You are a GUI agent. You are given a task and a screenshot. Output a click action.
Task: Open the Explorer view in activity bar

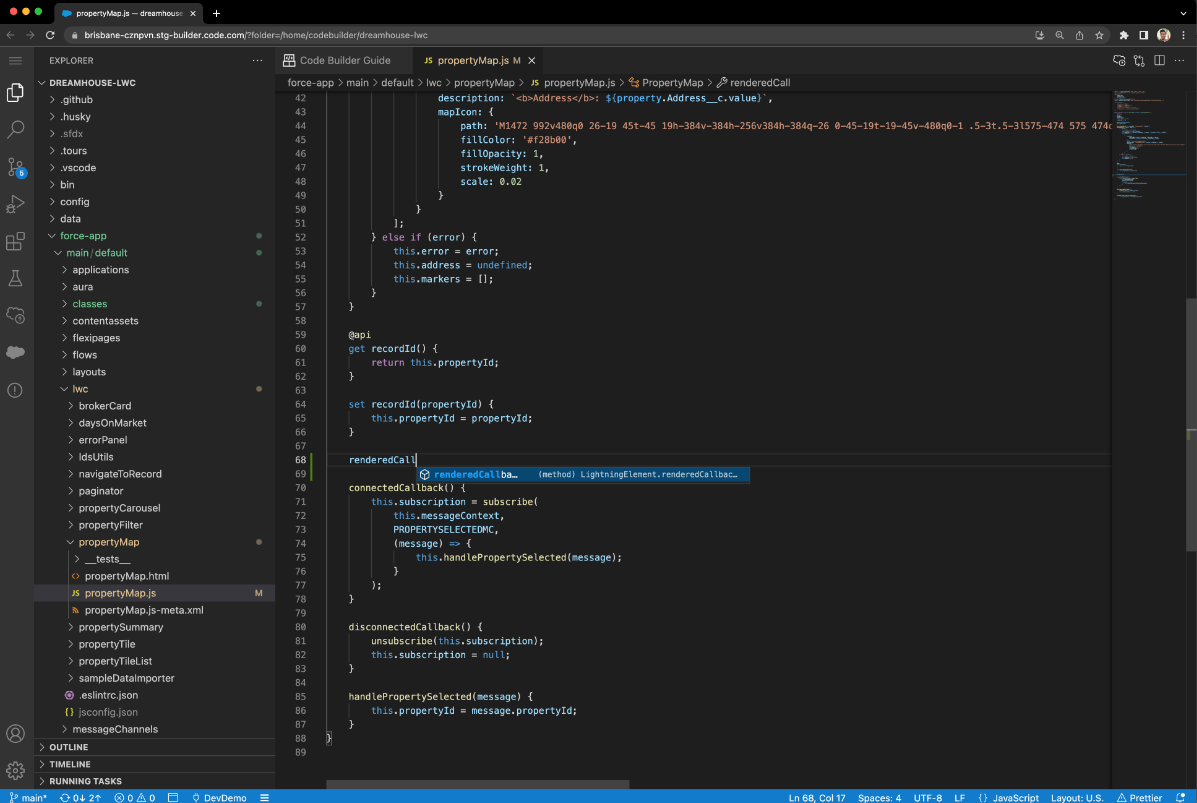[x=15, y=92]
